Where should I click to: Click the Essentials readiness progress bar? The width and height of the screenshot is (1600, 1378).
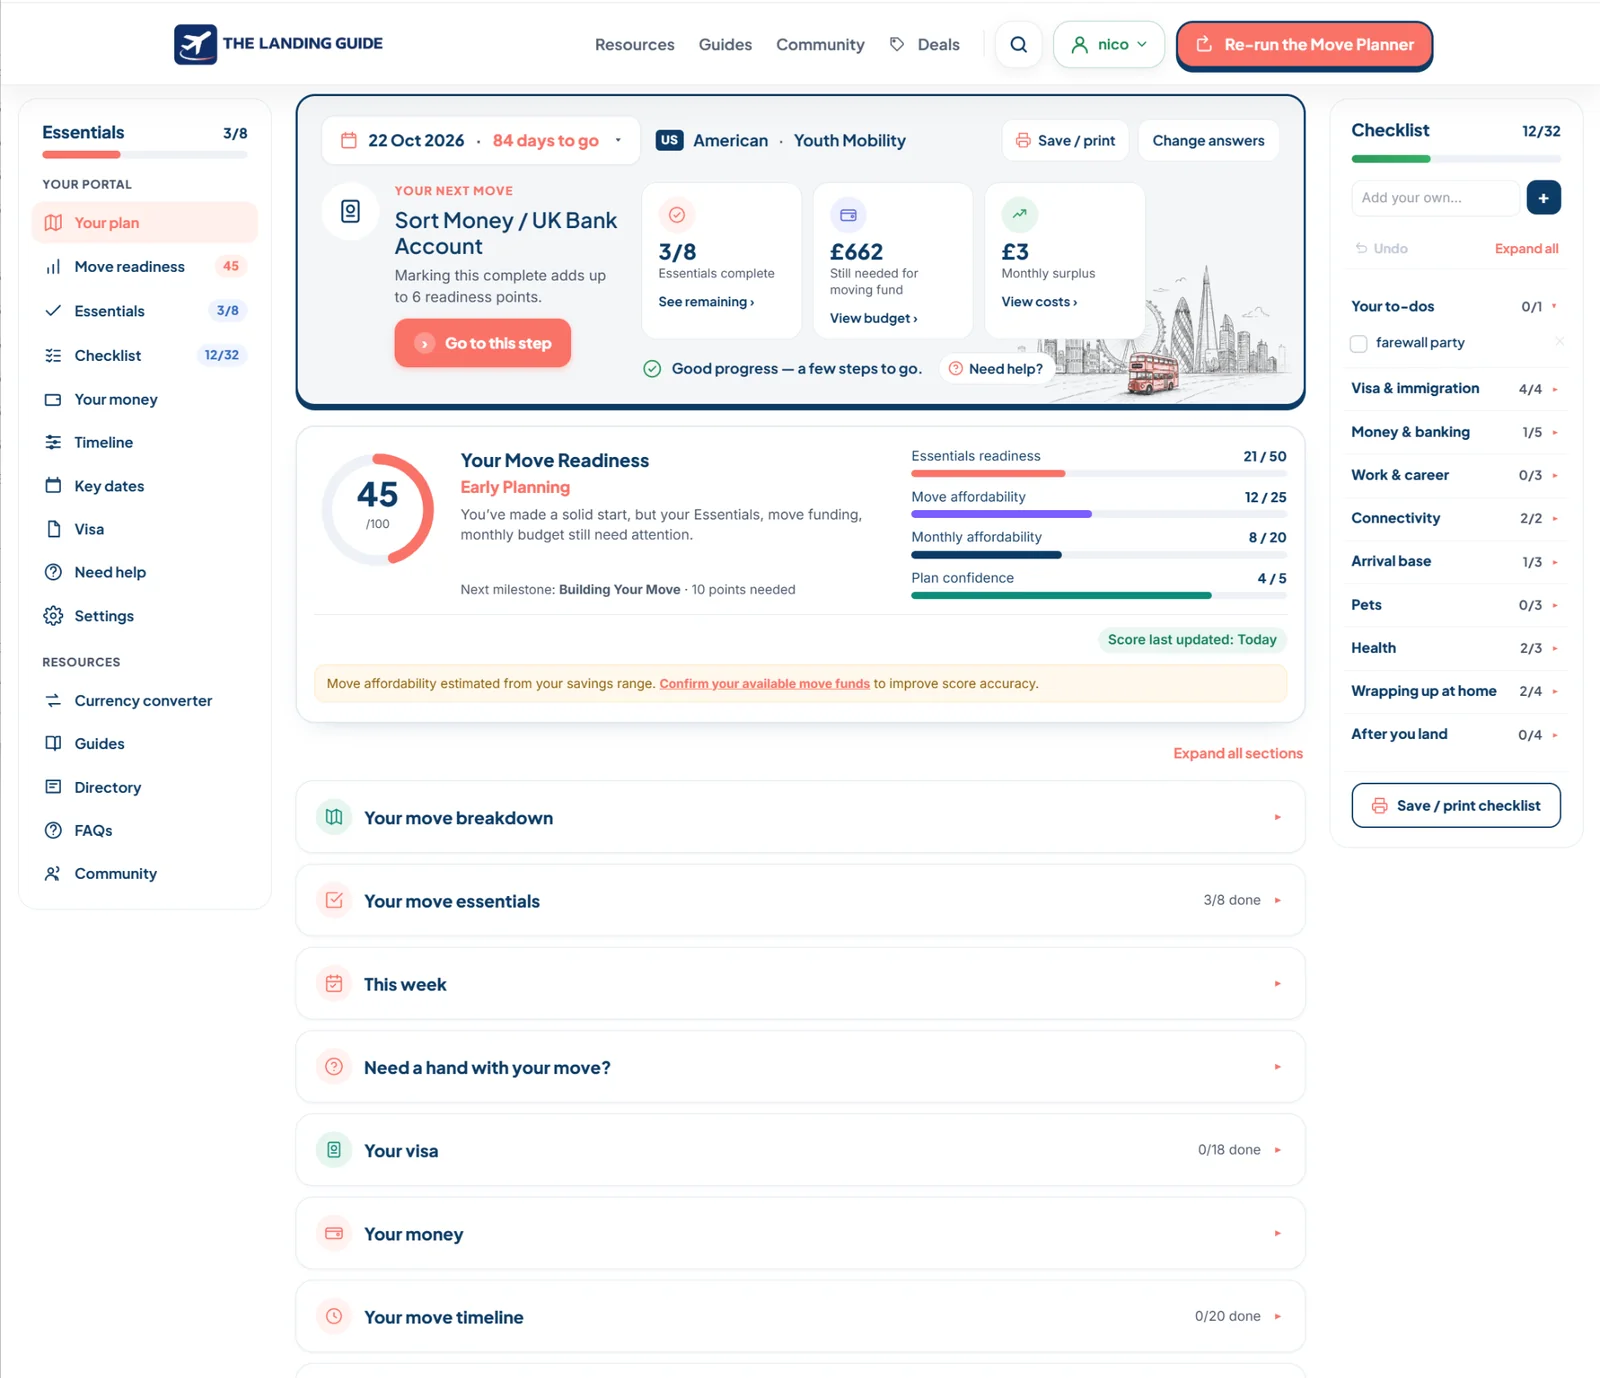point(1098,473)
